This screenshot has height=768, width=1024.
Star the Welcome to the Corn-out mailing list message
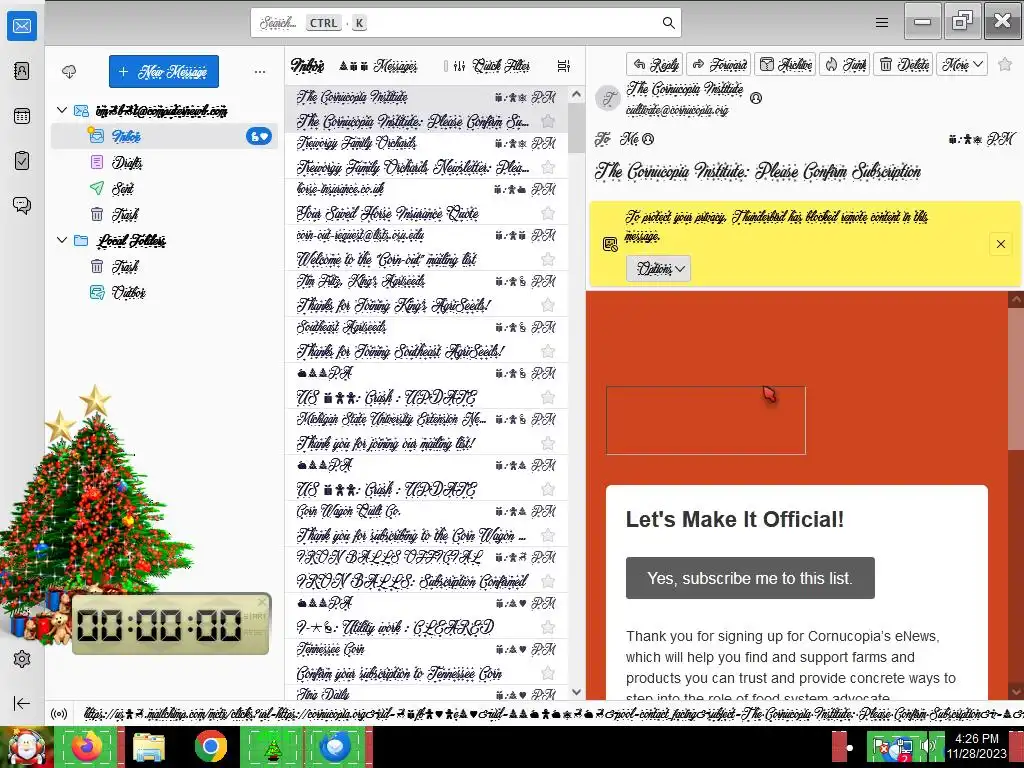coord(548,259)
